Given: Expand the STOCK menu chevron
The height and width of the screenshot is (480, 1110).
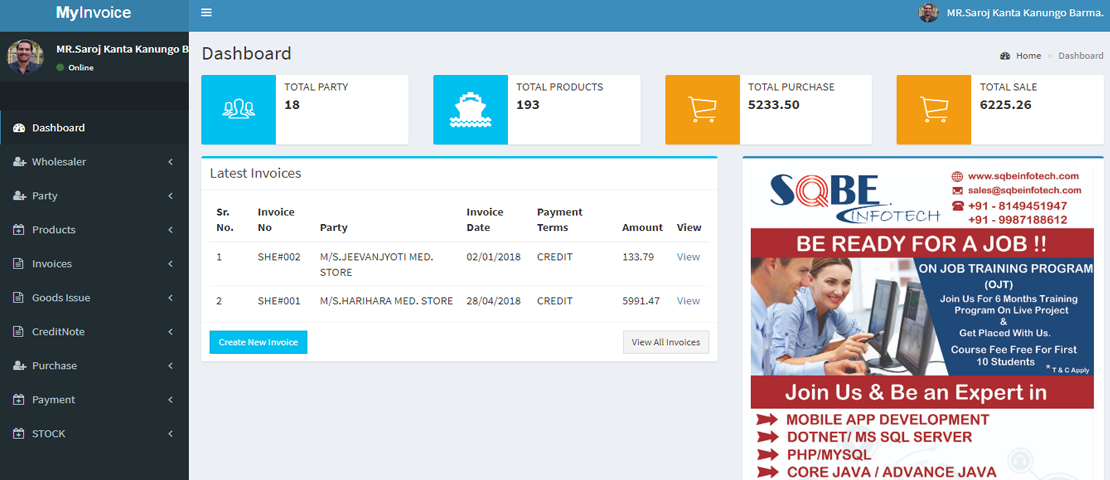Looking at the screenshot, I should (x=171, y=434).
